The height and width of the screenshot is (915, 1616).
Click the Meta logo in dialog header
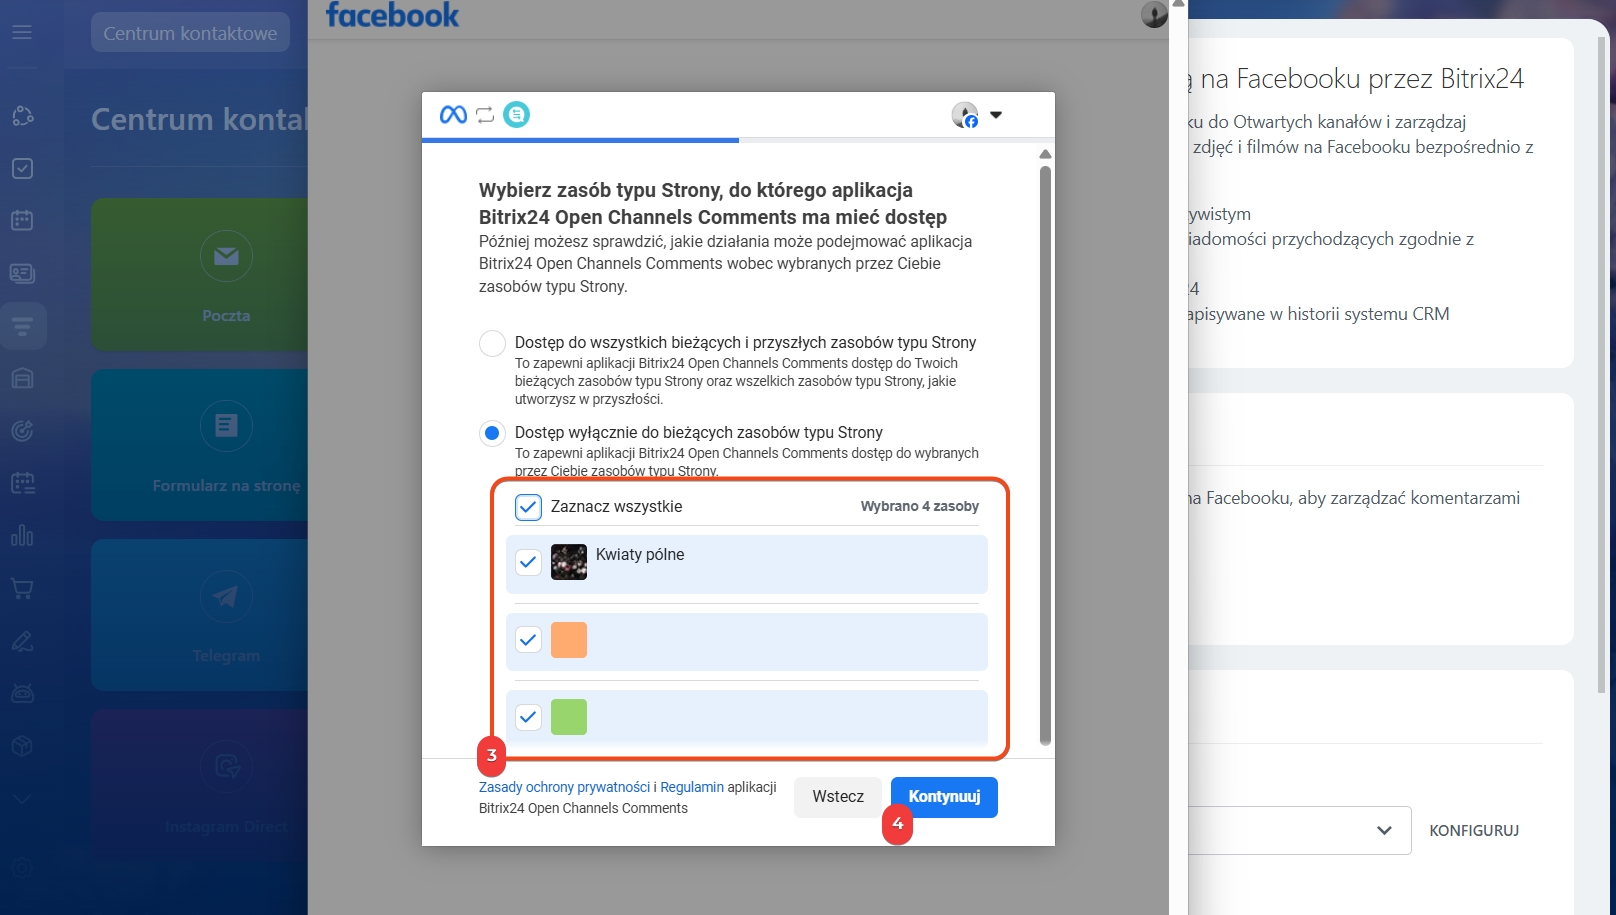pyautogui.click(x=453, y=115)
